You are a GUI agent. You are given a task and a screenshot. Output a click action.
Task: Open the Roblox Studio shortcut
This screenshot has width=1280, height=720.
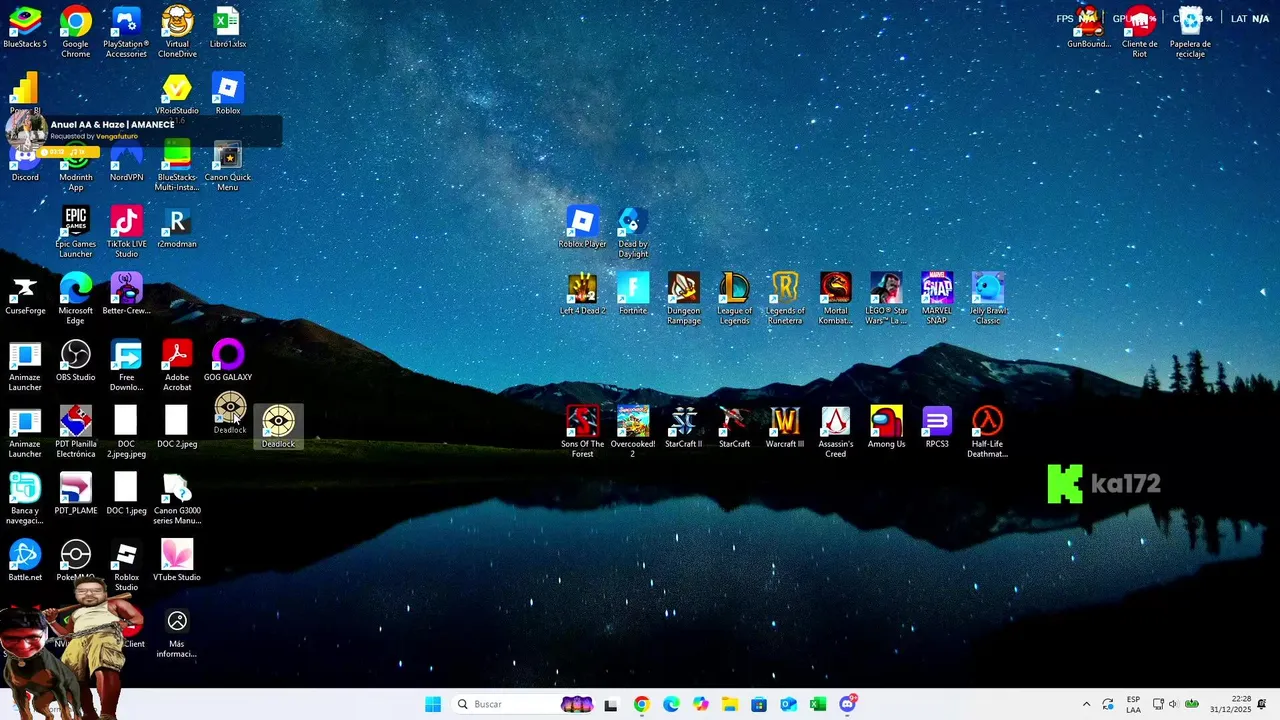click(x=126, y=566)
